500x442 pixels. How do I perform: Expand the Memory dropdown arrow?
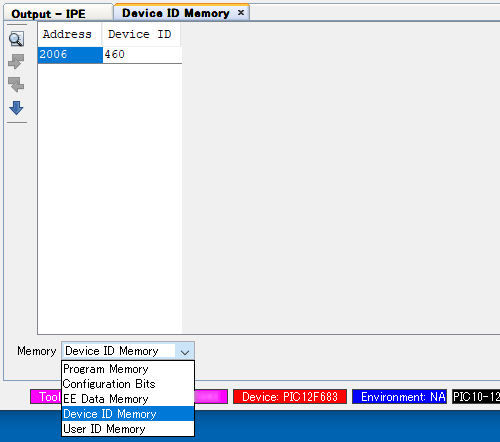click(185, 352)
